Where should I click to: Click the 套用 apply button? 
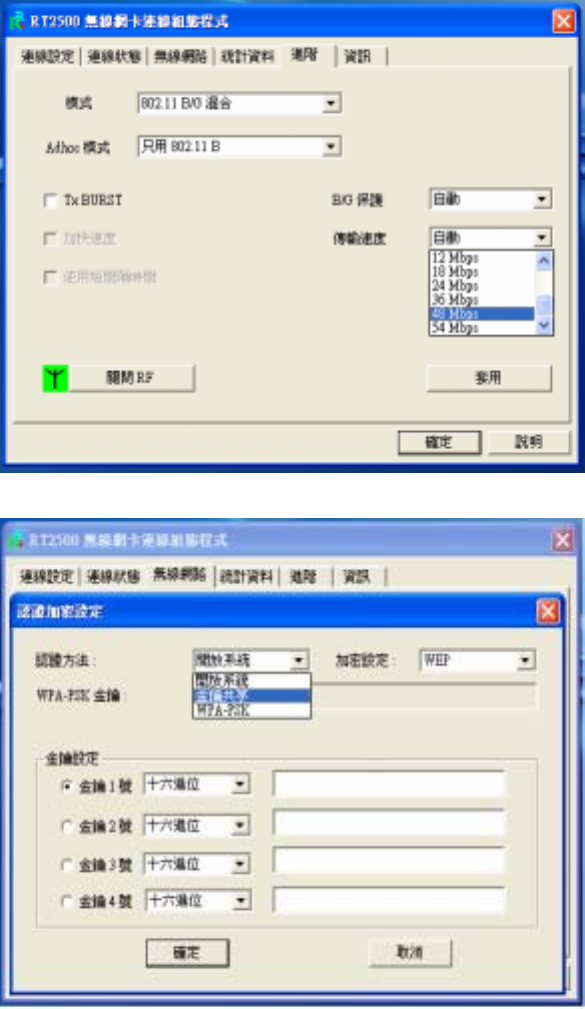[x=489, y=378]
